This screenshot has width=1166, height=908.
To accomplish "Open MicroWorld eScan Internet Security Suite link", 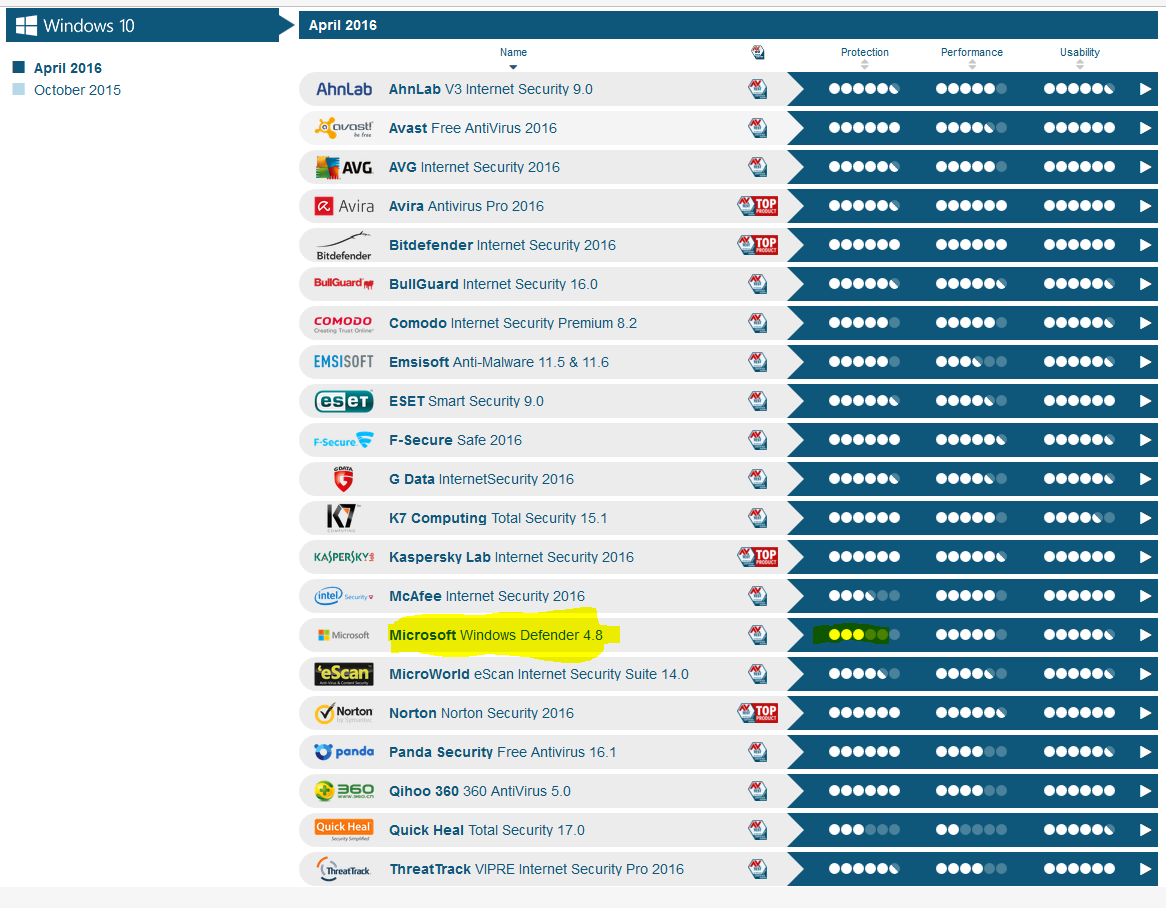I will [538, 674].
